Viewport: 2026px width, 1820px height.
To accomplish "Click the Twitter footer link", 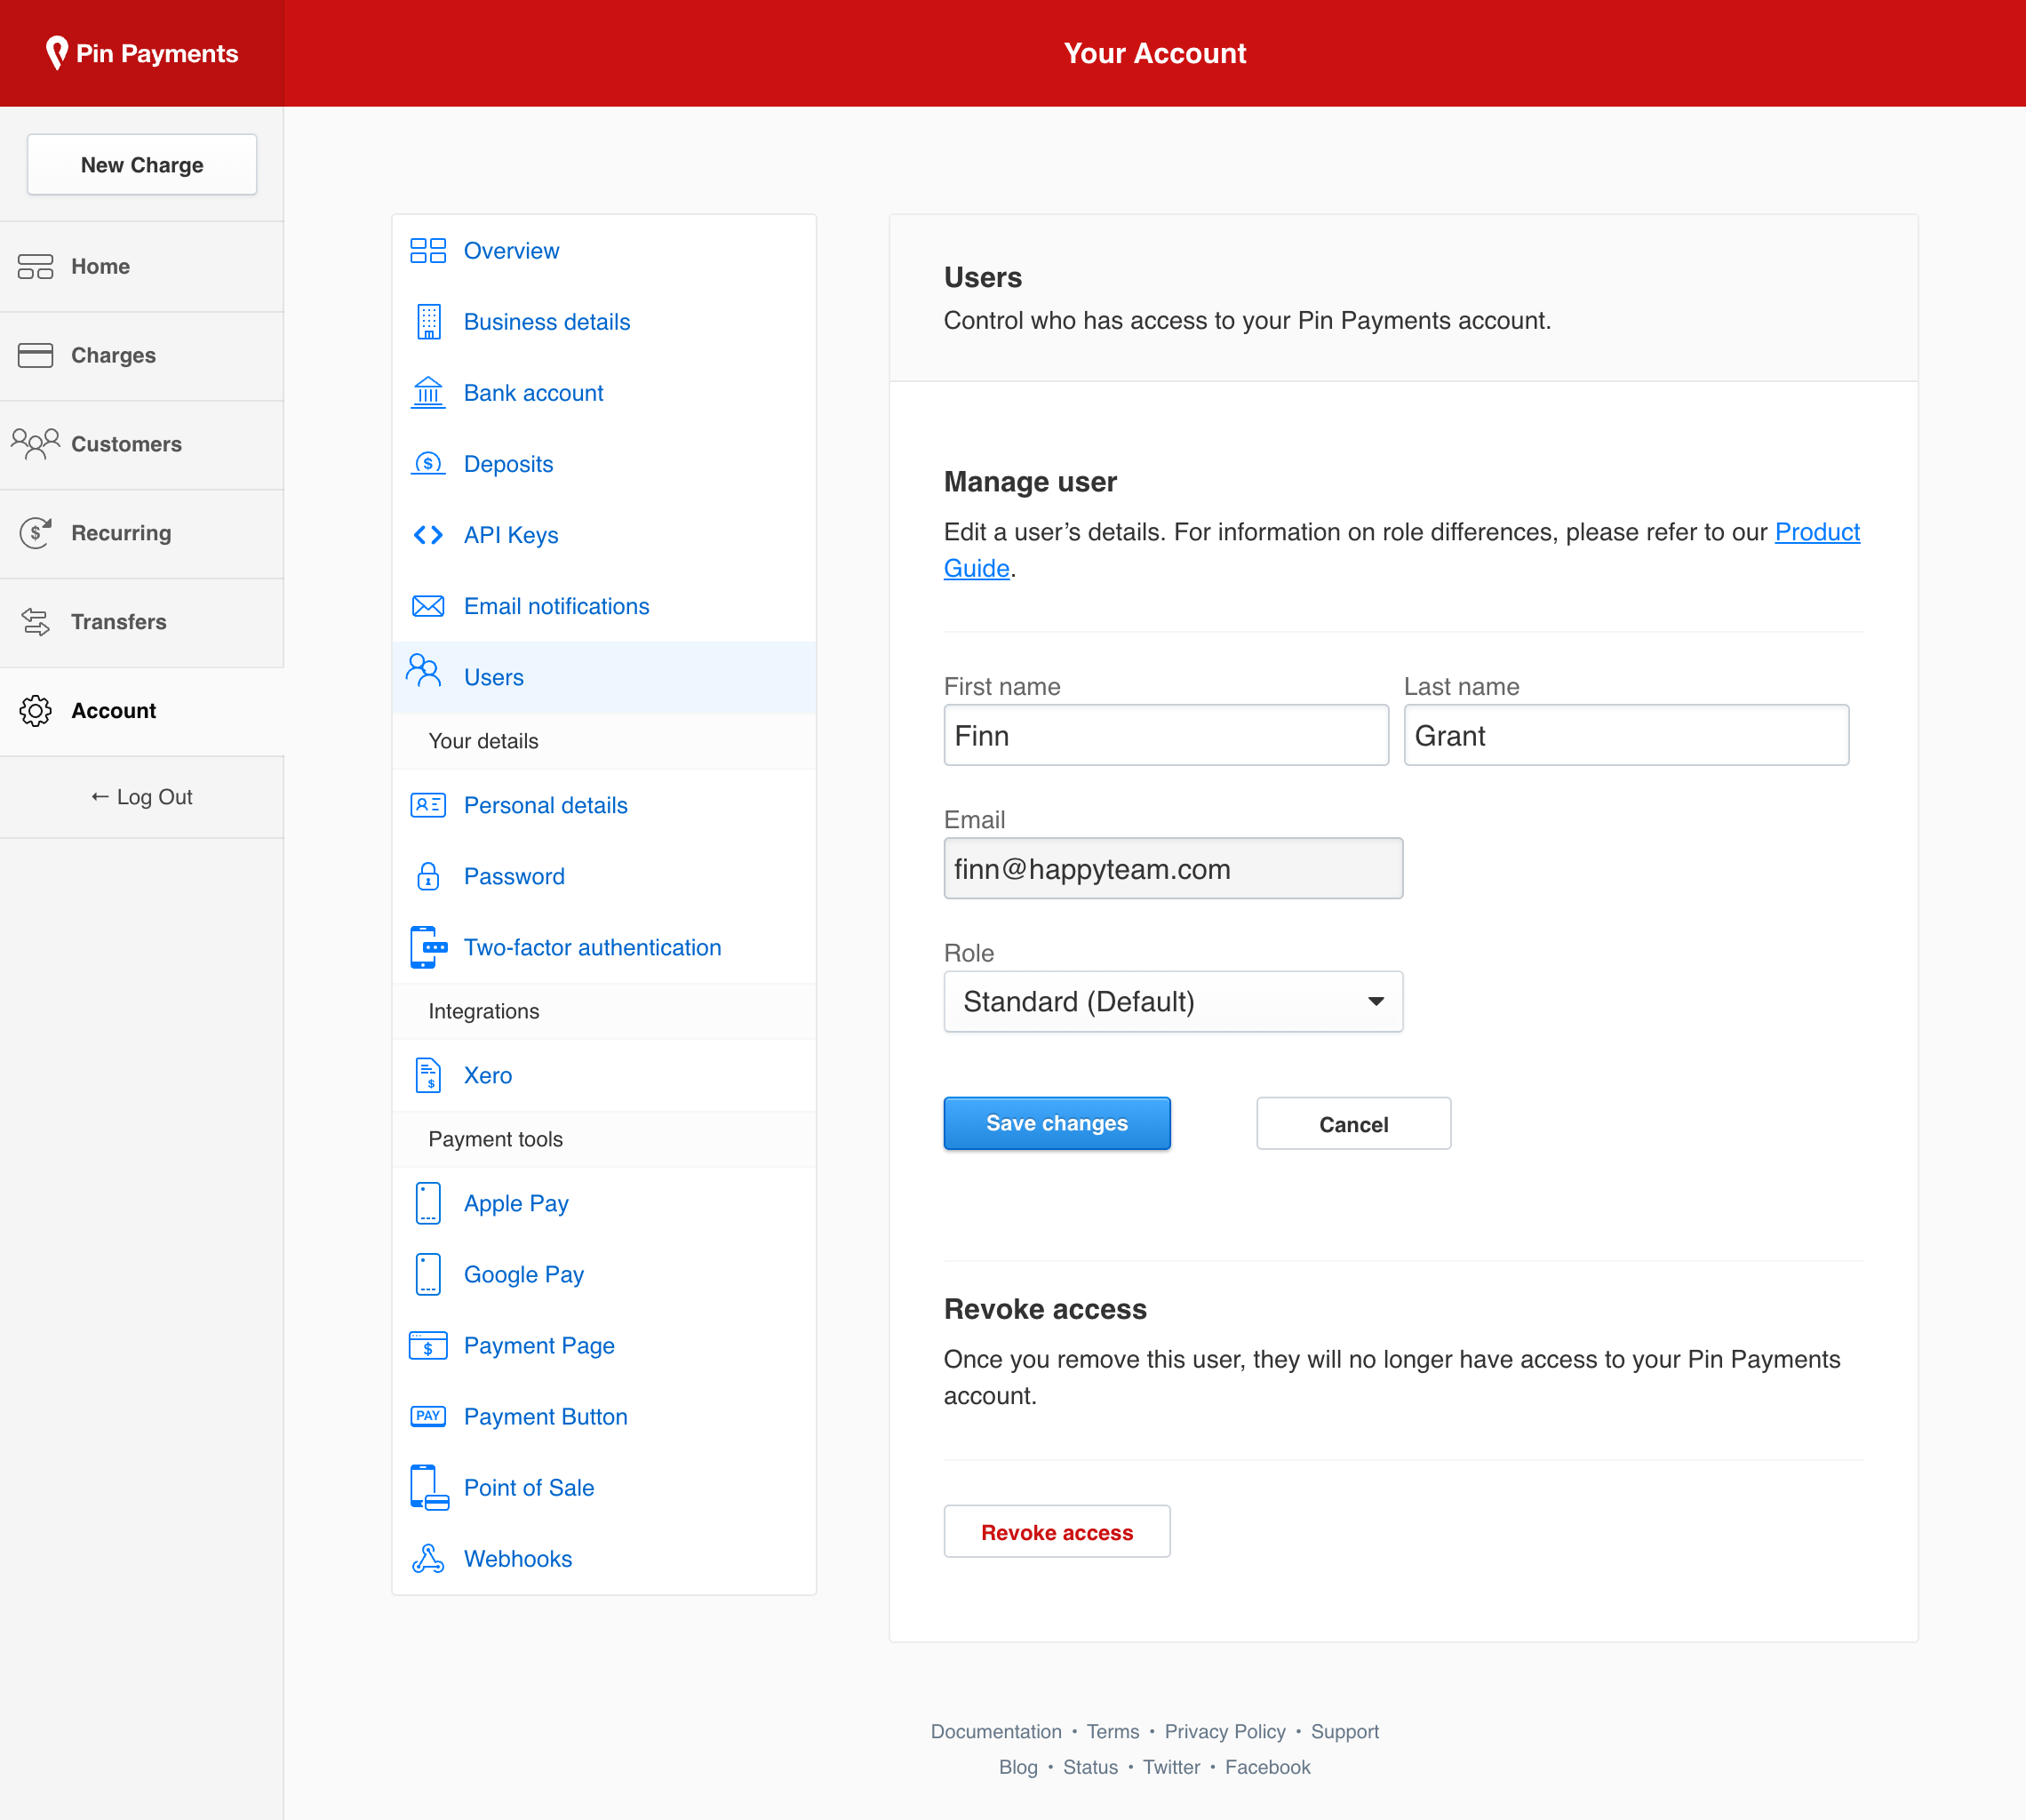I will click(1171, 1767).
